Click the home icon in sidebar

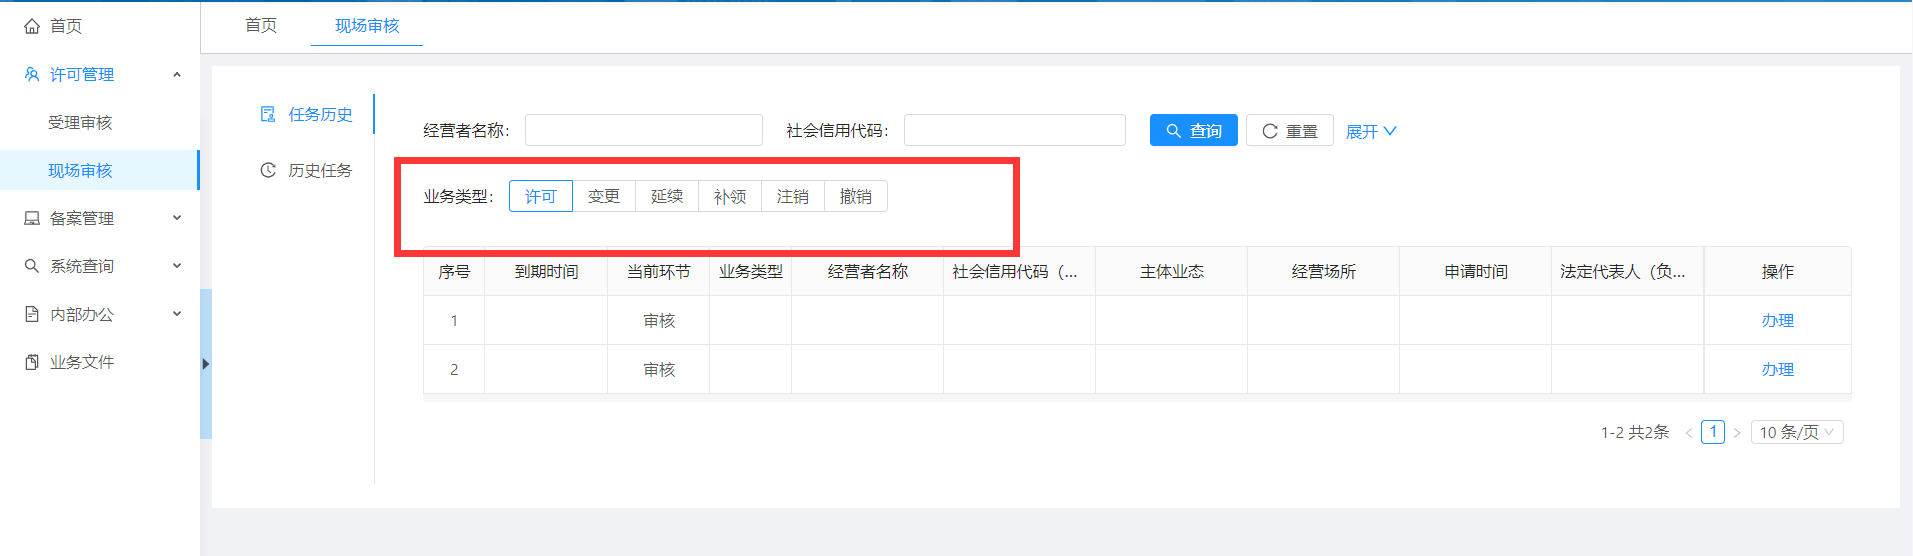[32, 26]
